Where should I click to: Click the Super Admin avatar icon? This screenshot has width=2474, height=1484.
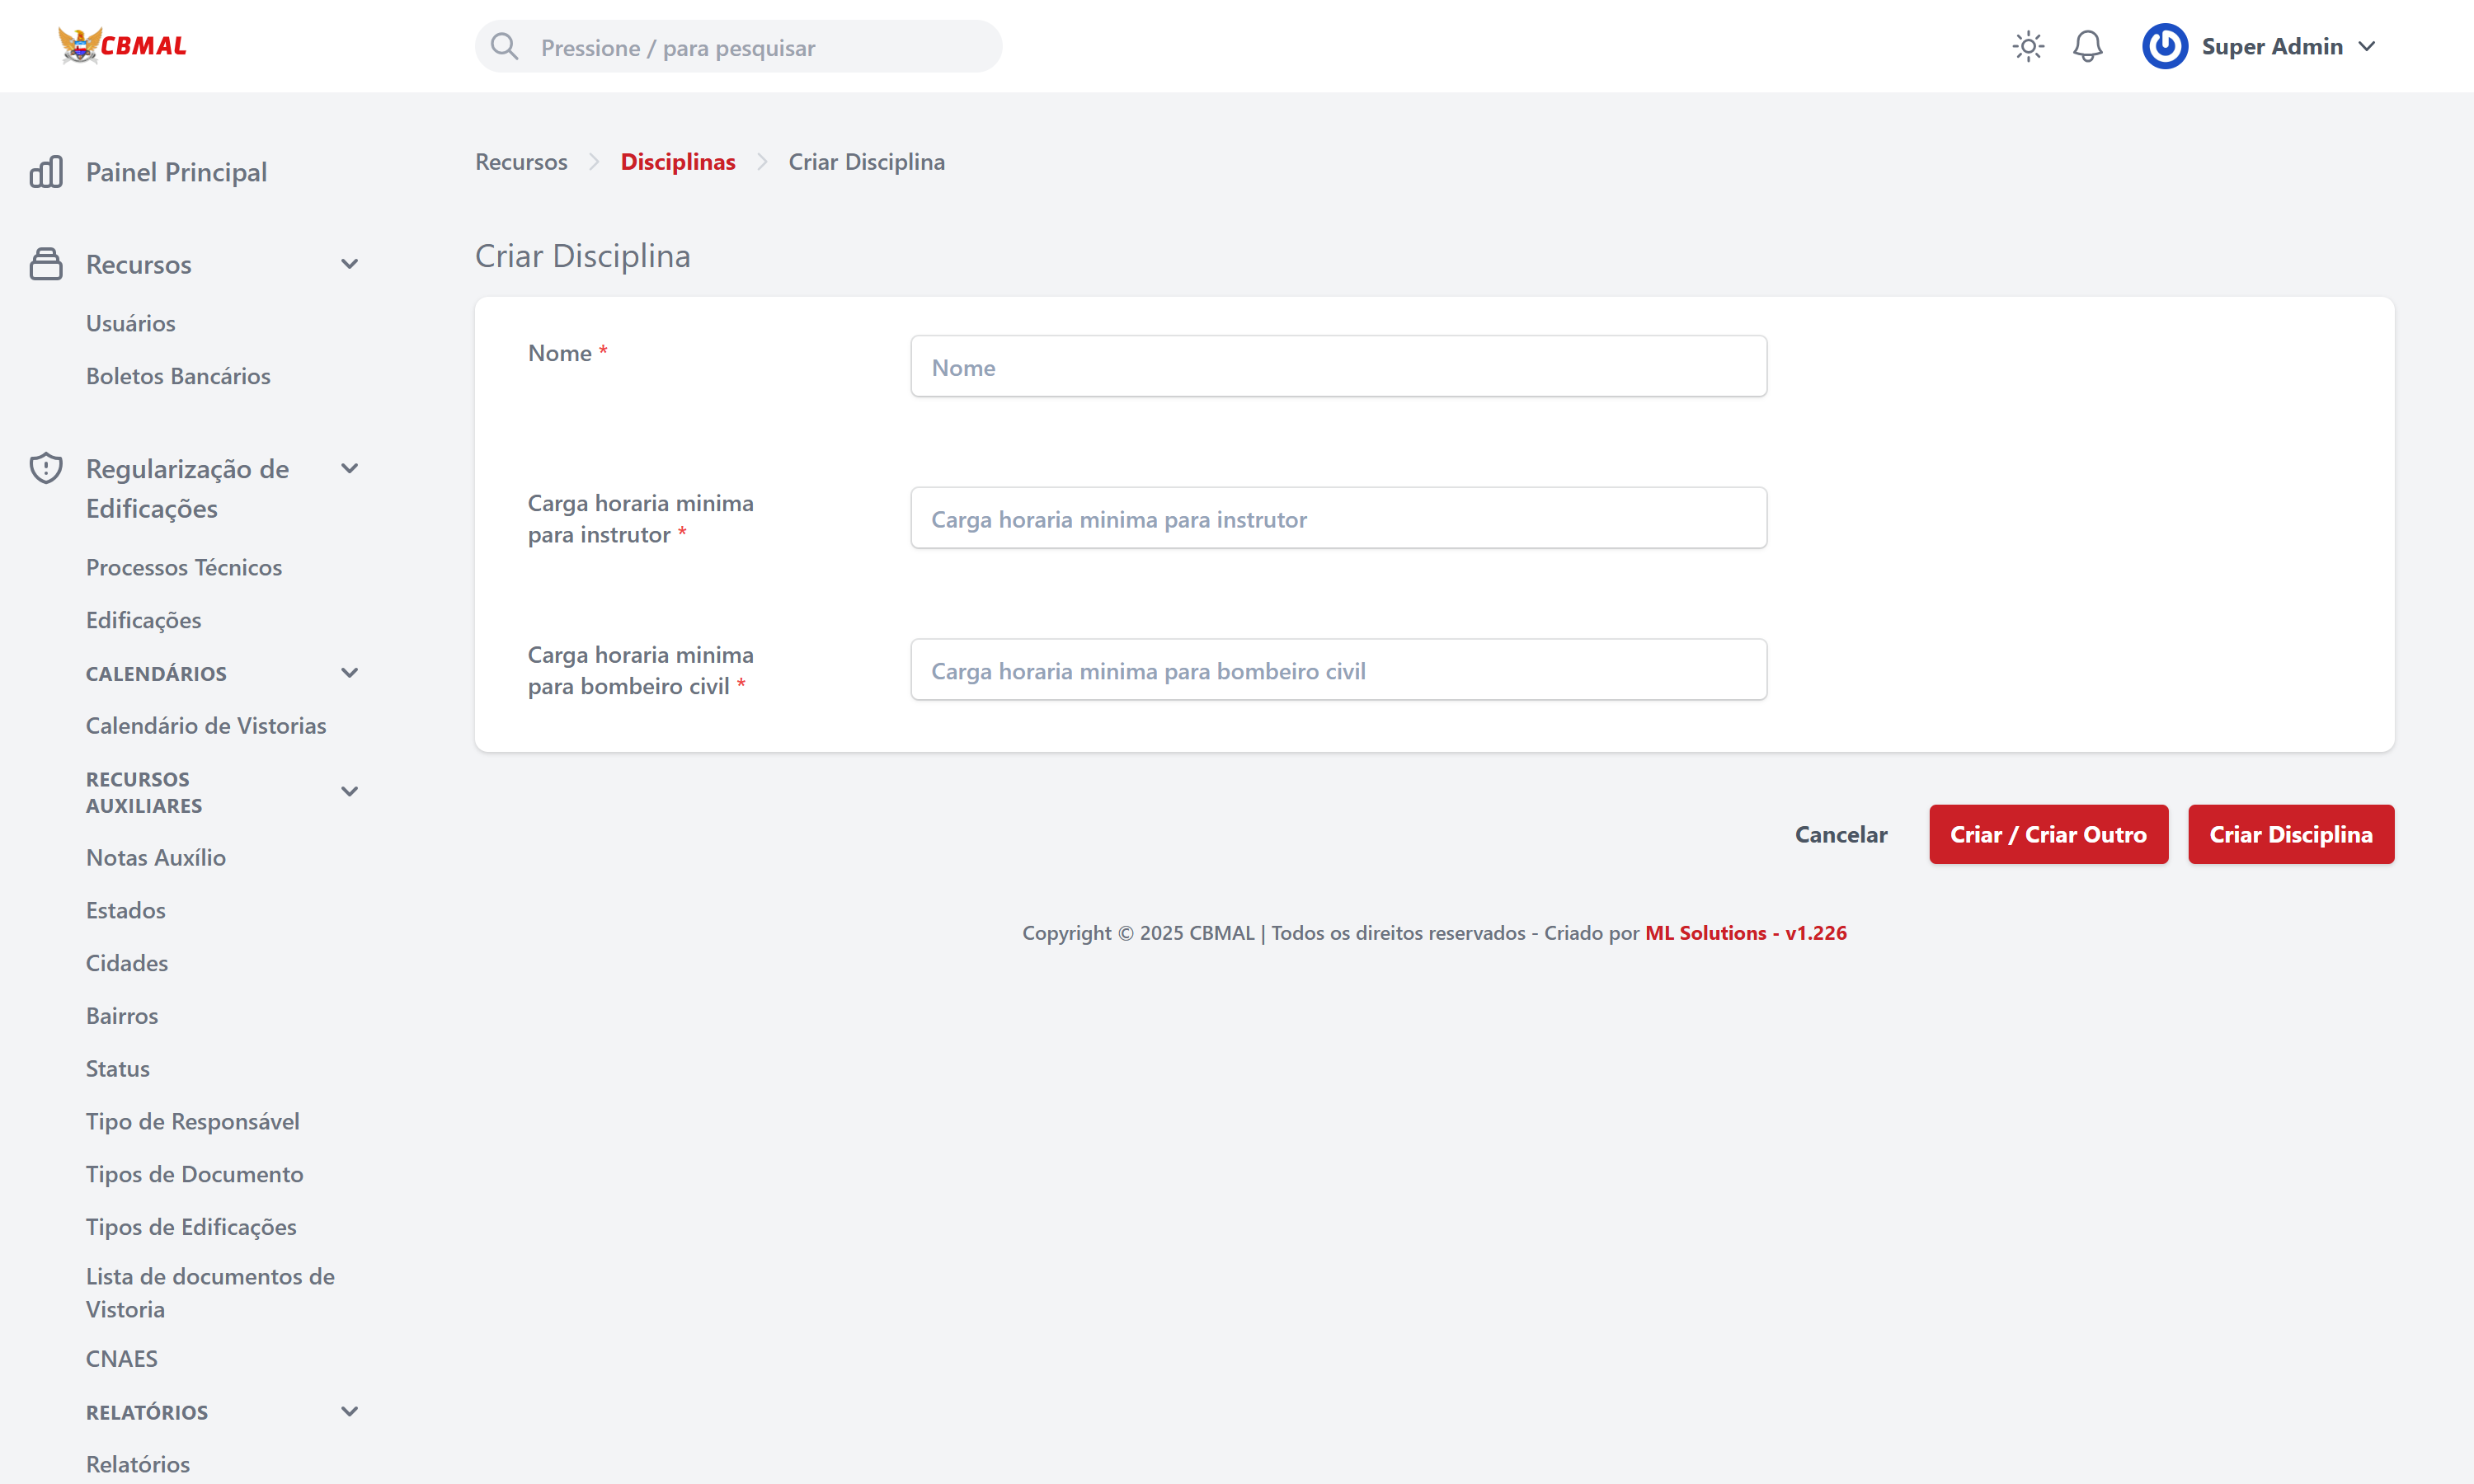[x=2164, y=47]
